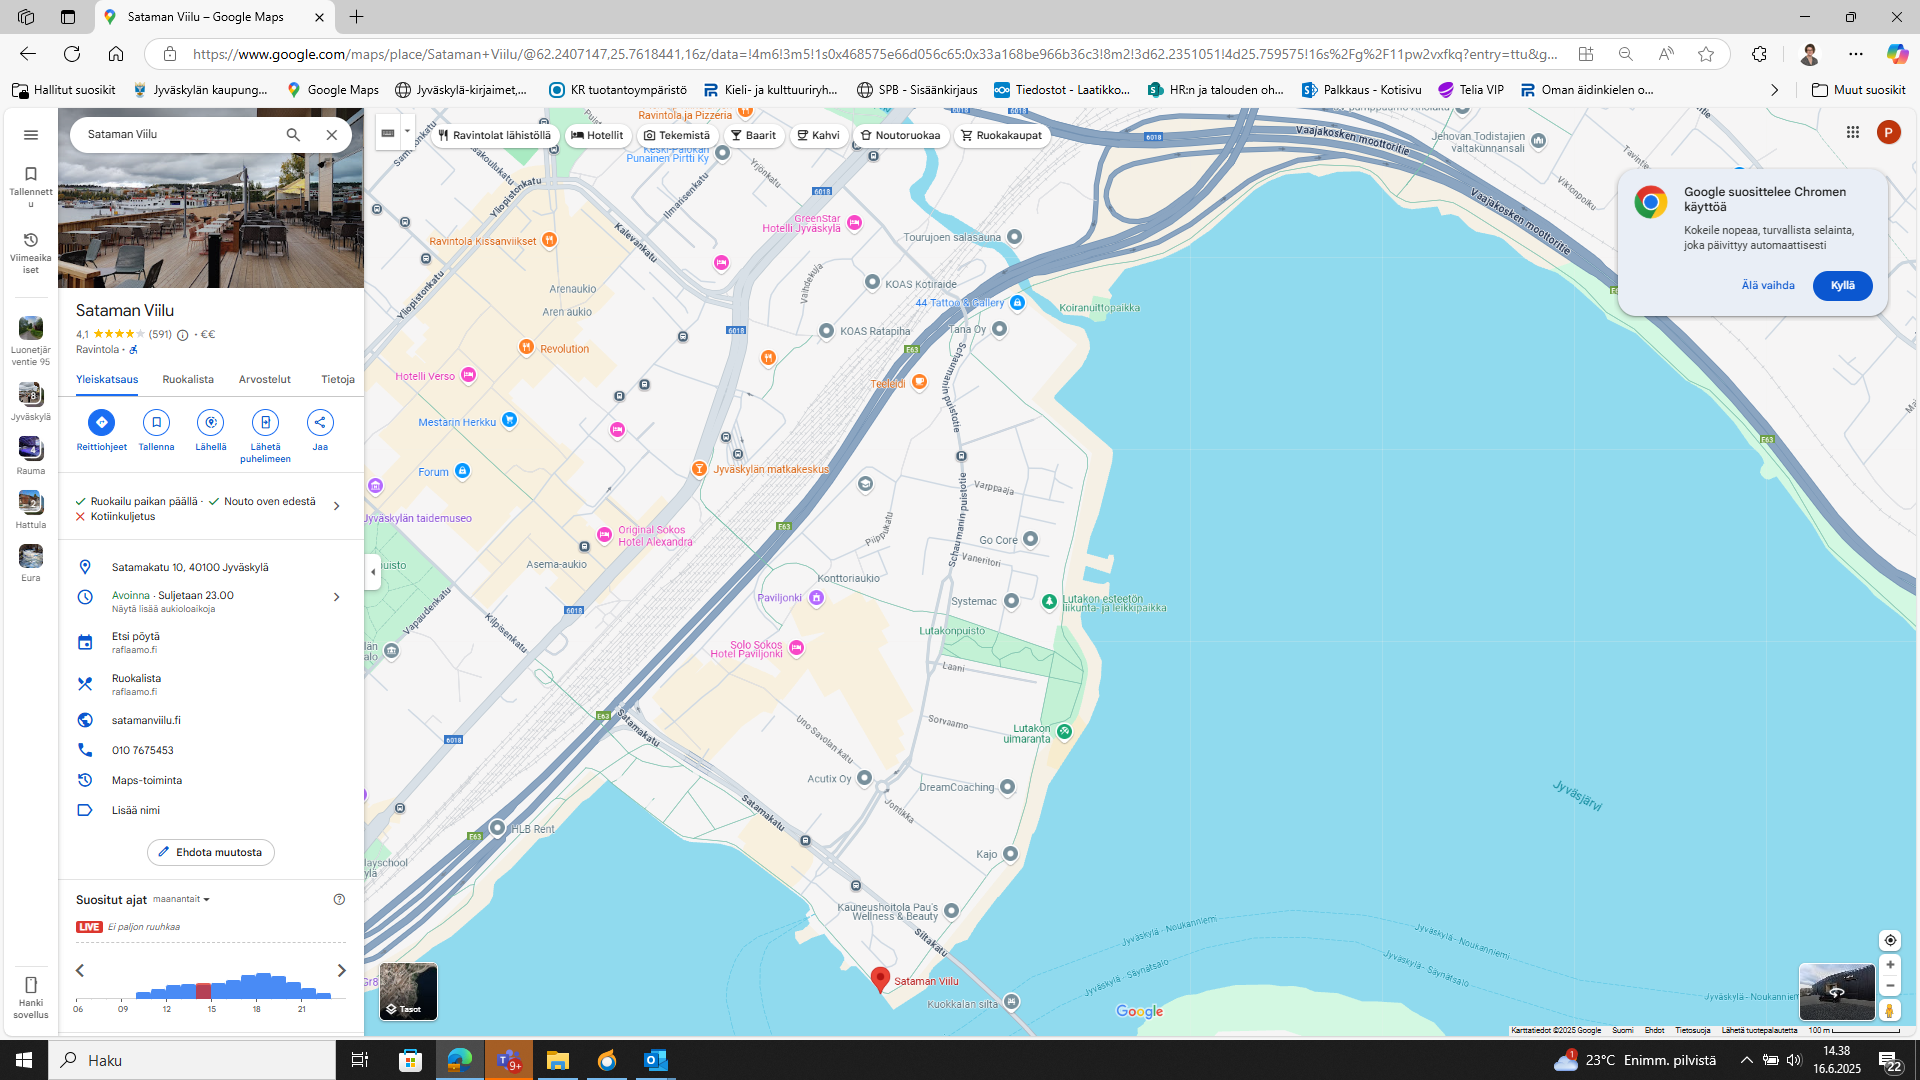Click Kyllä in the Chrome suggestion
The height and width of the screenshot is (1080, 1920).
tap(1842, 286)
